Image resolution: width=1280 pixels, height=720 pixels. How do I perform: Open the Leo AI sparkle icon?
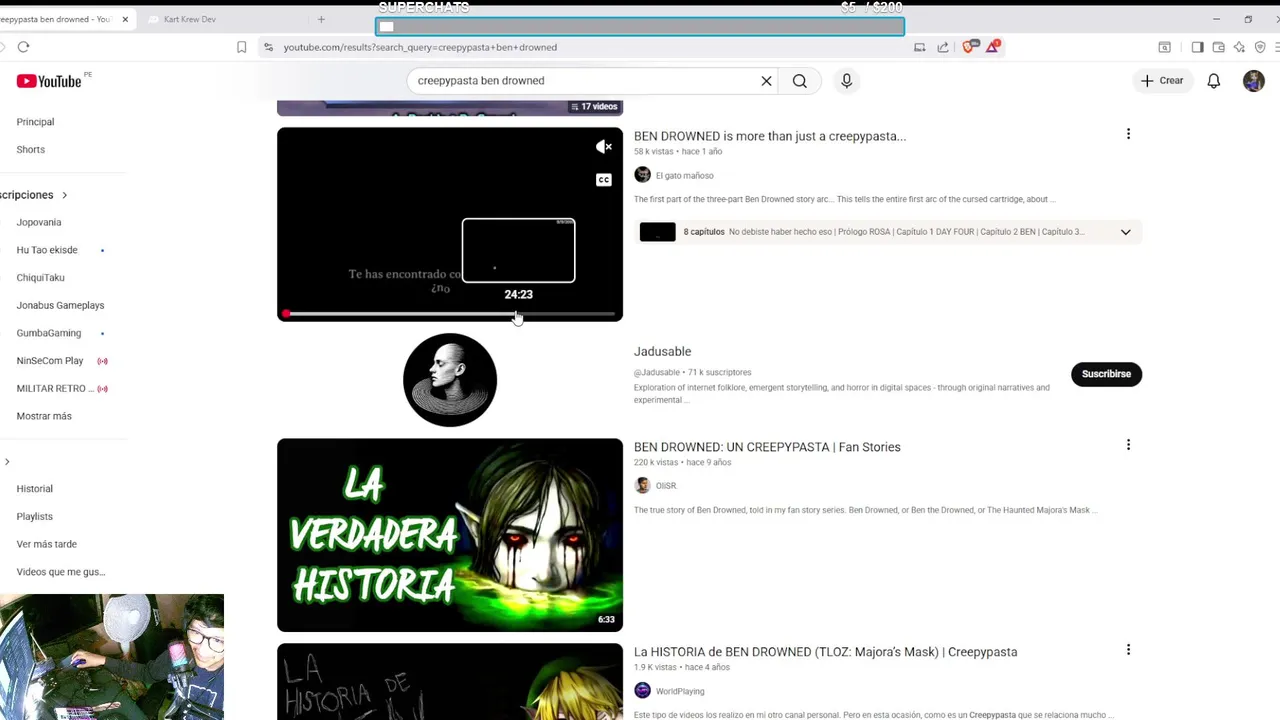pyautogui.click(x=1239, y=47)
